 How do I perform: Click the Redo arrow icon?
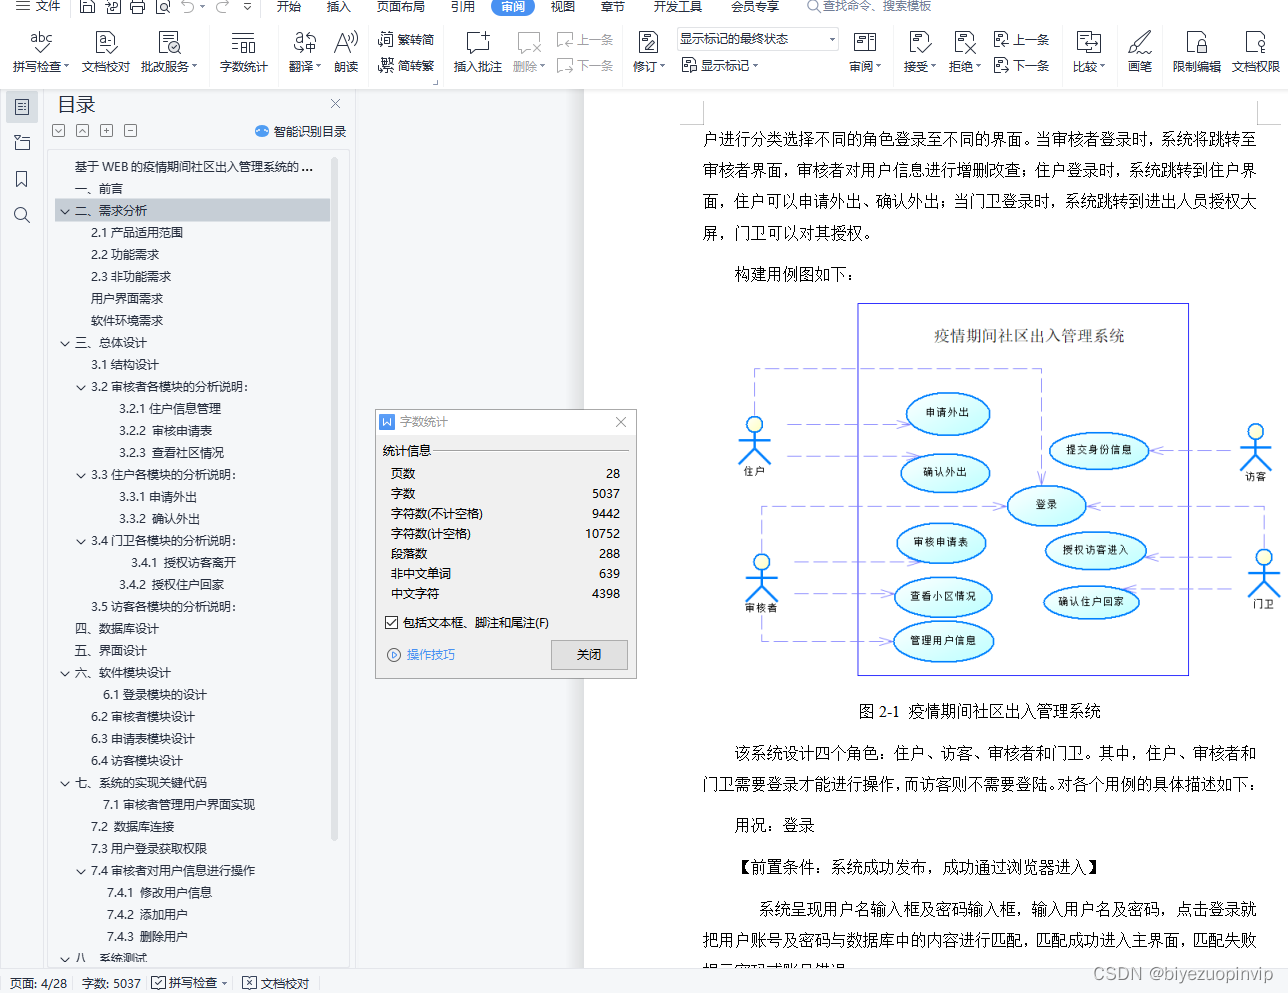(222, 7)
